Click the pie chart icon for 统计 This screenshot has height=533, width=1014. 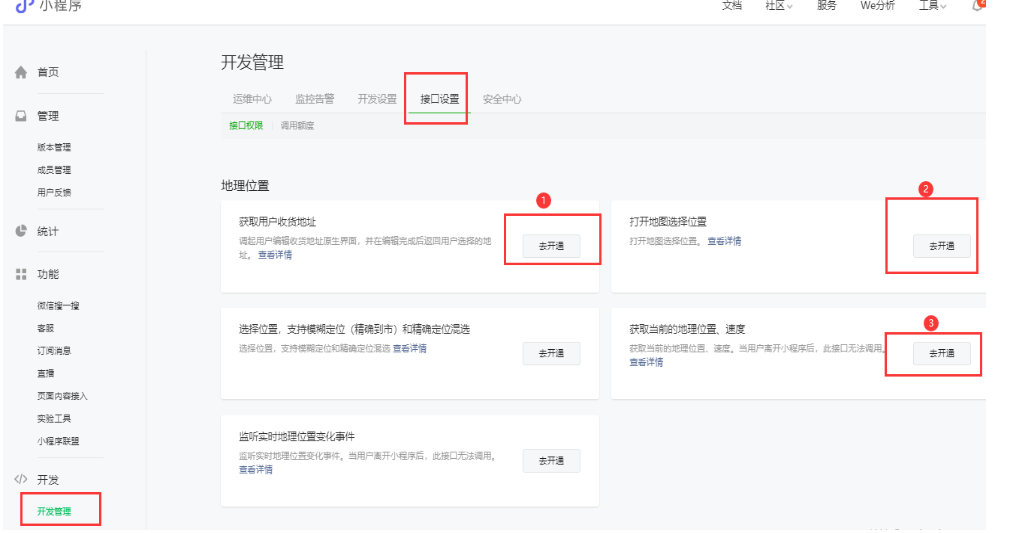pos(20,231)
